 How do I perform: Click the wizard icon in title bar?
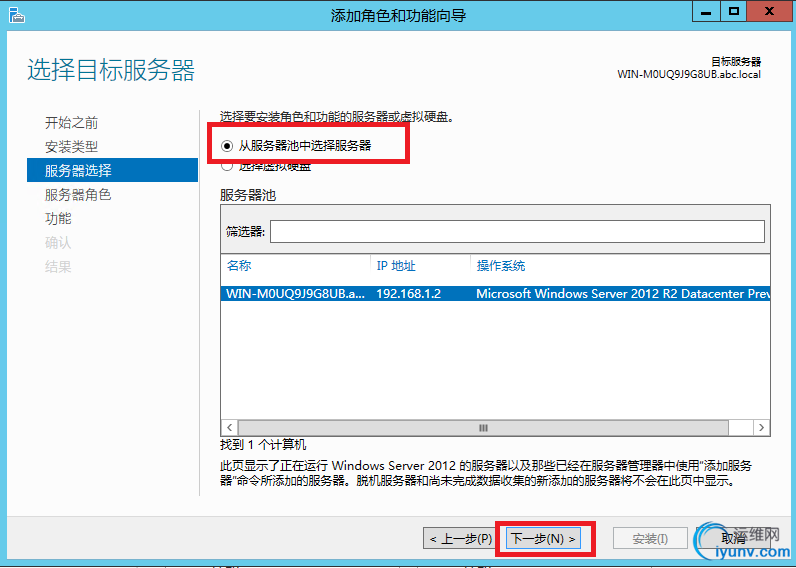click(x=16, y=15)
